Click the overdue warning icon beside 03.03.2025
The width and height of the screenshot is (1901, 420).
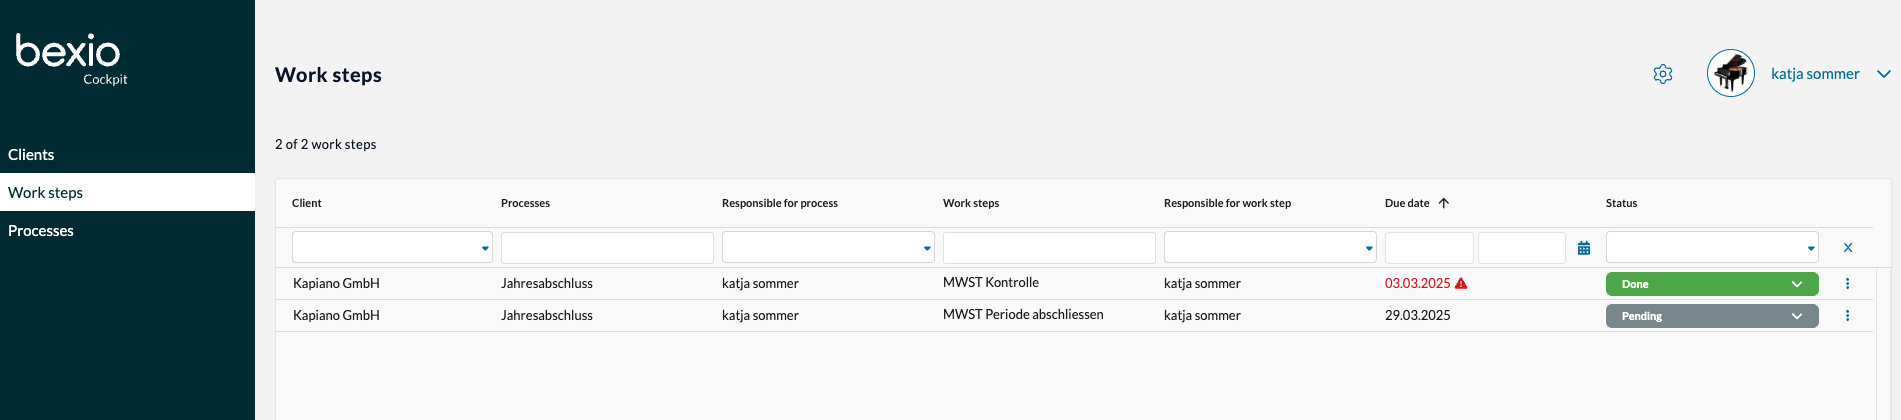(x=1461, y=284)
